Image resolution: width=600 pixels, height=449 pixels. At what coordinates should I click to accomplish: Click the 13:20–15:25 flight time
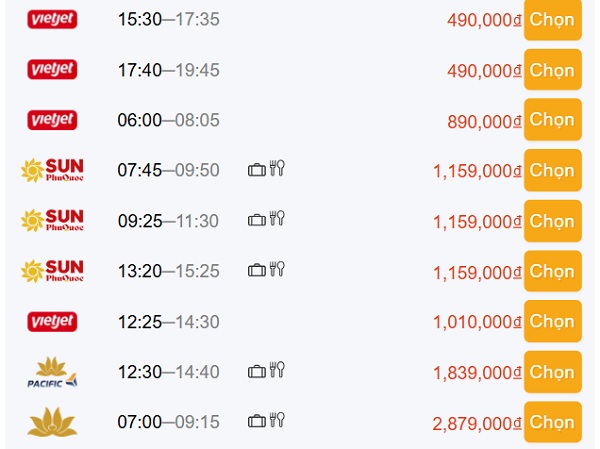[x=168, y=271]
